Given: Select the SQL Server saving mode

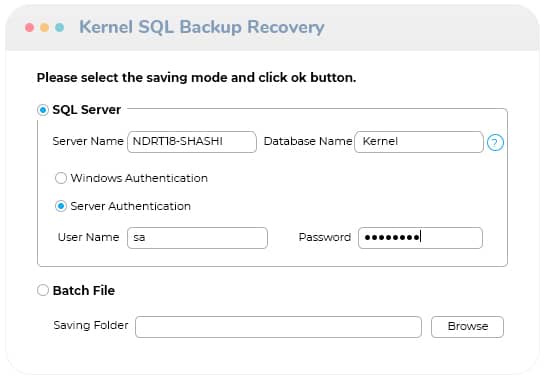Looking at the screenshot, I should tap(43, 110).
